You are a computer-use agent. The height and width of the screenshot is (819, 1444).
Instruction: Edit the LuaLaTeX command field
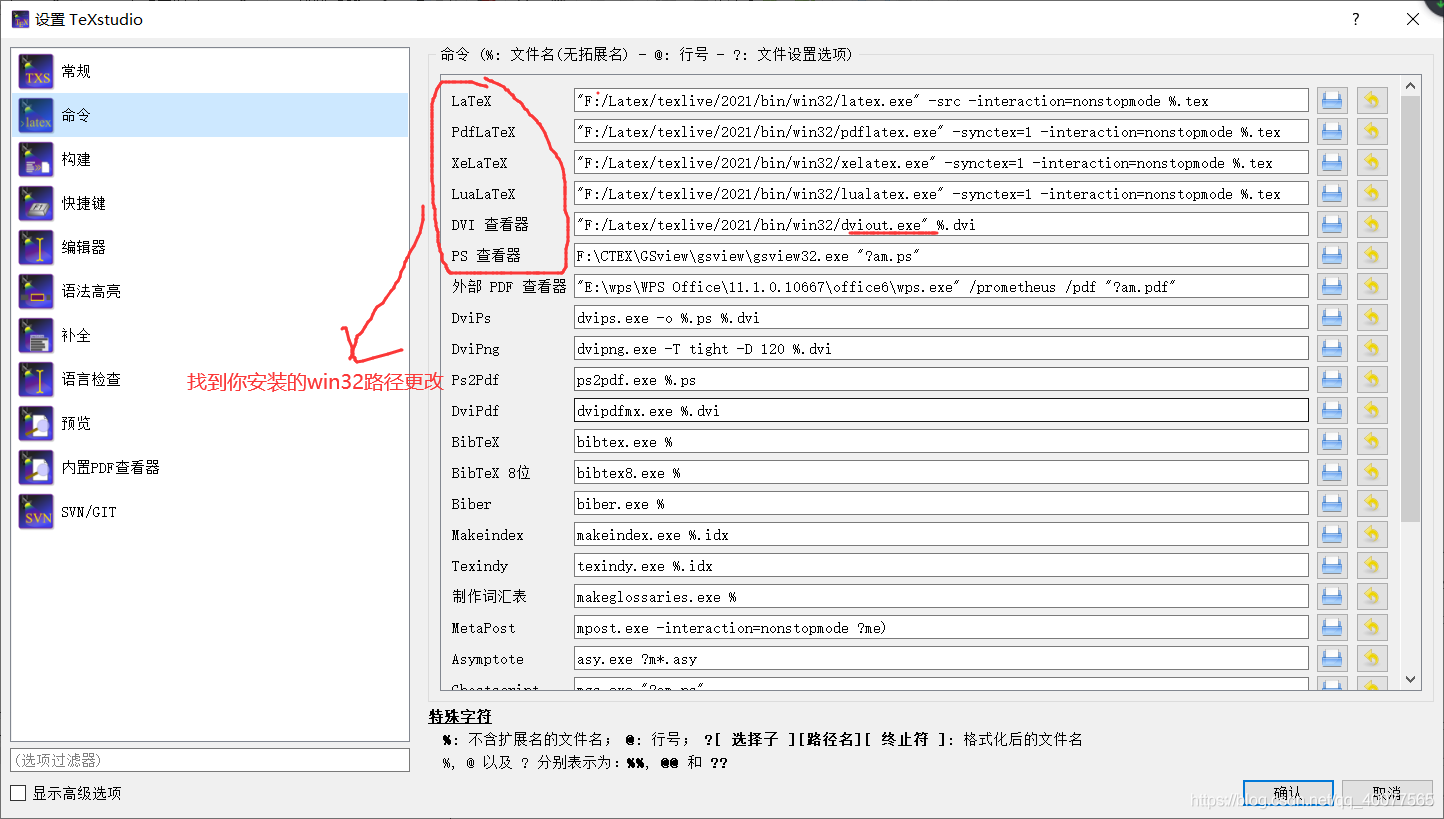pyautogui.click(x=941, y=193)
